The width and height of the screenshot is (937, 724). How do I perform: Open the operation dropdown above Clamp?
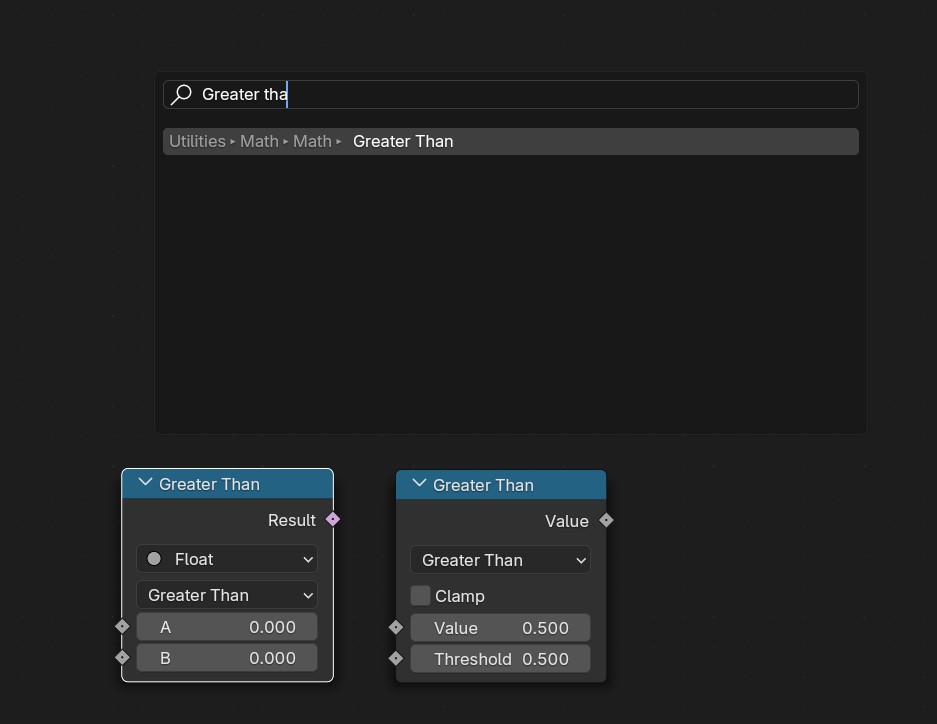click(501, 560)
